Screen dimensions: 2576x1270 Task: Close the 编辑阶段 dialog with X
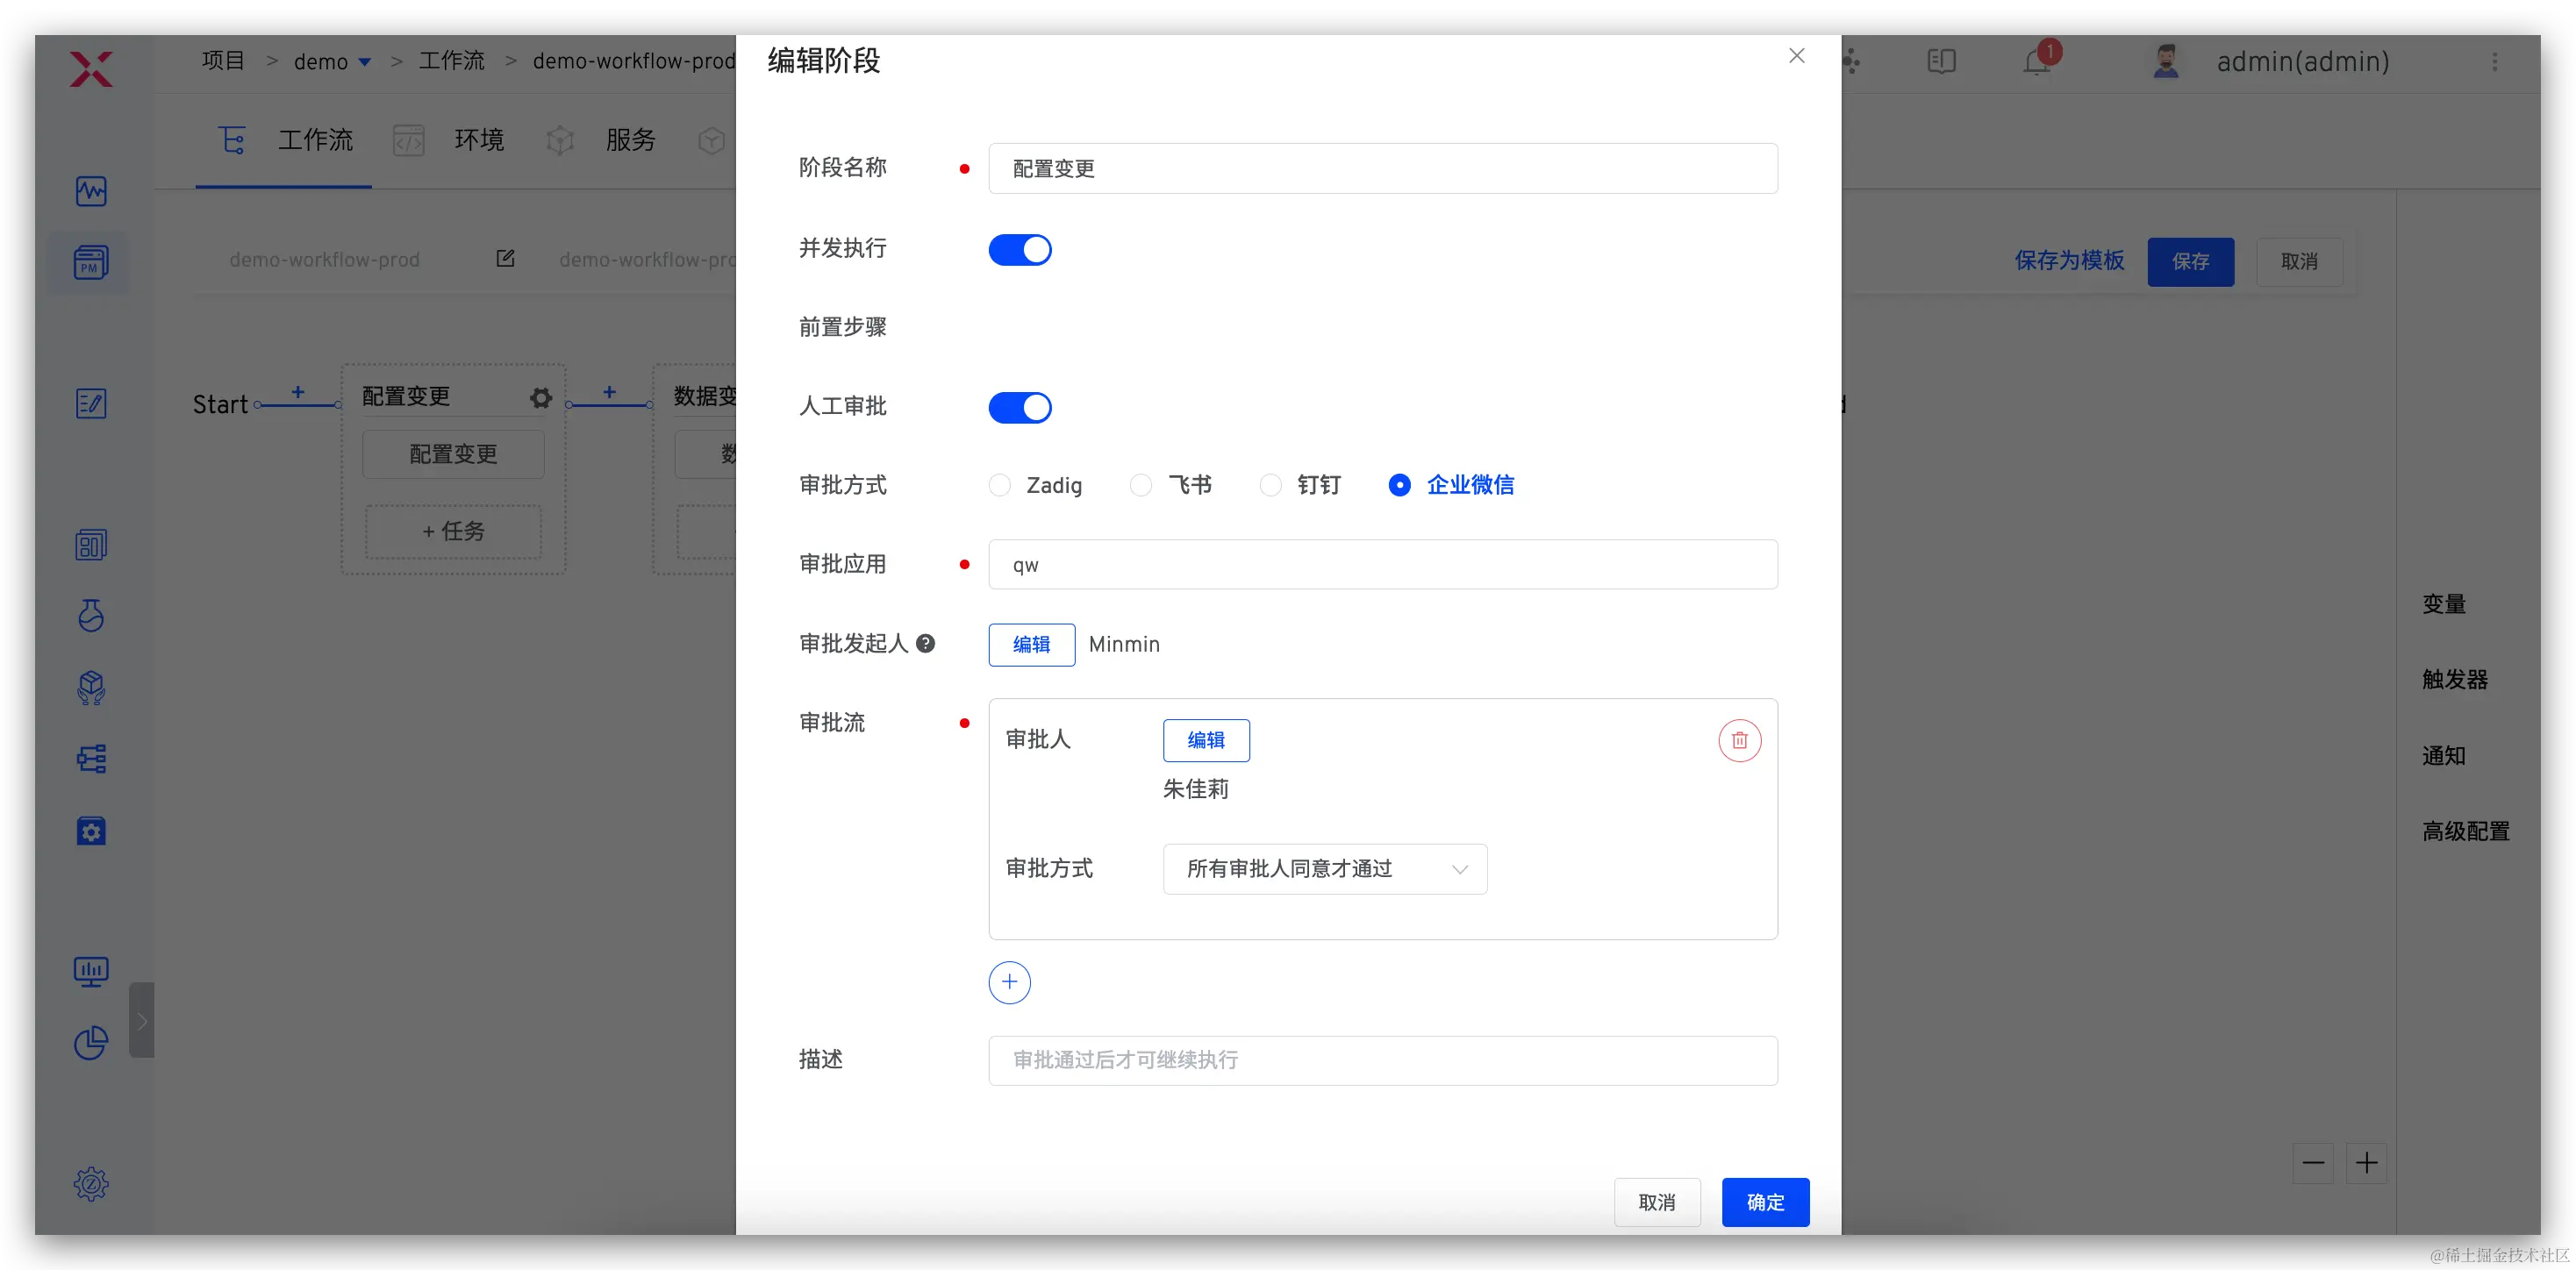pos(1797,56)
